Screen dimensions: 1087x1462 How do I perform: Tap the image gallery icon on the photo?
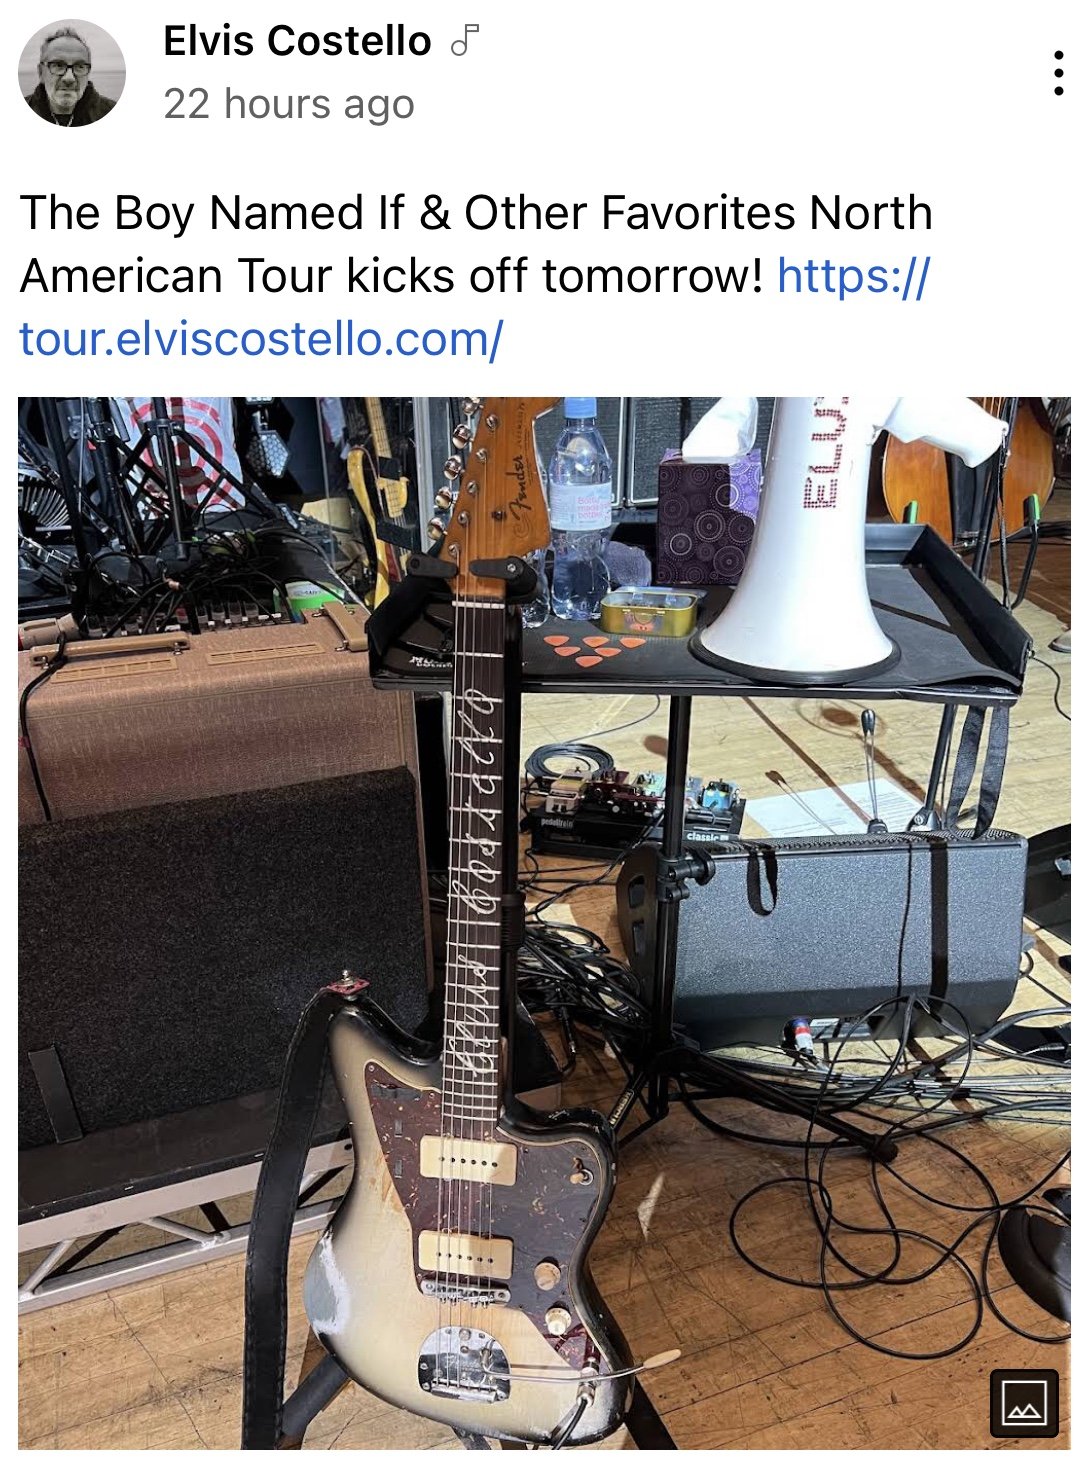point(1024,1403)
